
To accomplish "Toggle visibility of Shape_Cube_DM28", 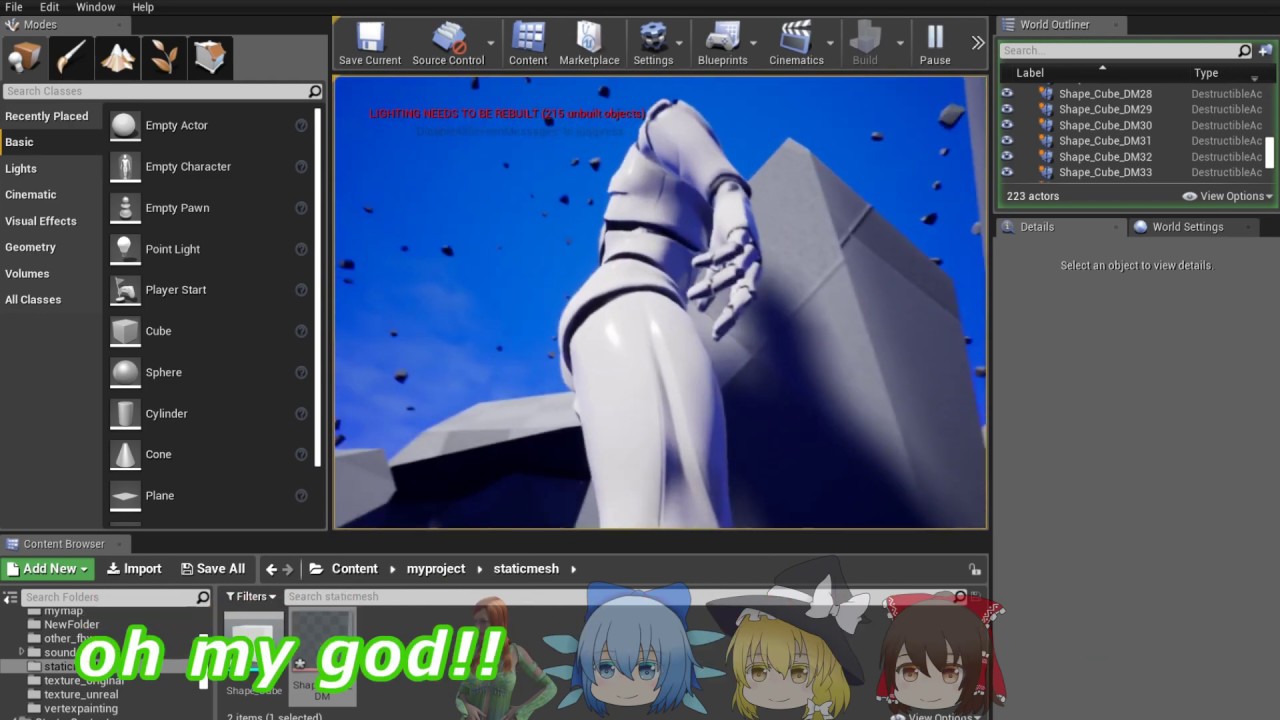I will click(x=1007, y=93).
